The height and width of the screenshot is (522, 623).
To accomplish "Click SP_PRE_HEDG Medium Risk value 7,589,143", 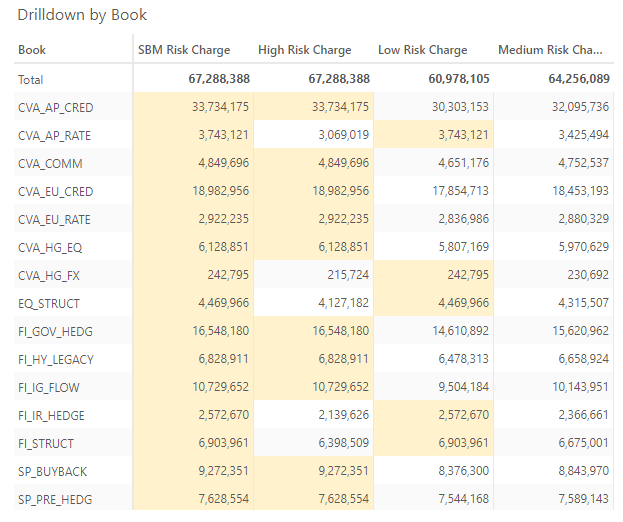I will pyautogui.click(x=583, y=499).
